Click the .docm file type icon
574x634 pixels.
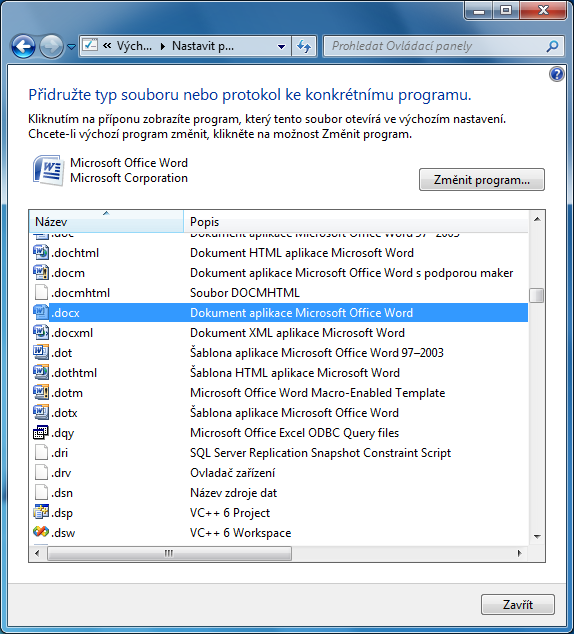click(x=41, y=273)
